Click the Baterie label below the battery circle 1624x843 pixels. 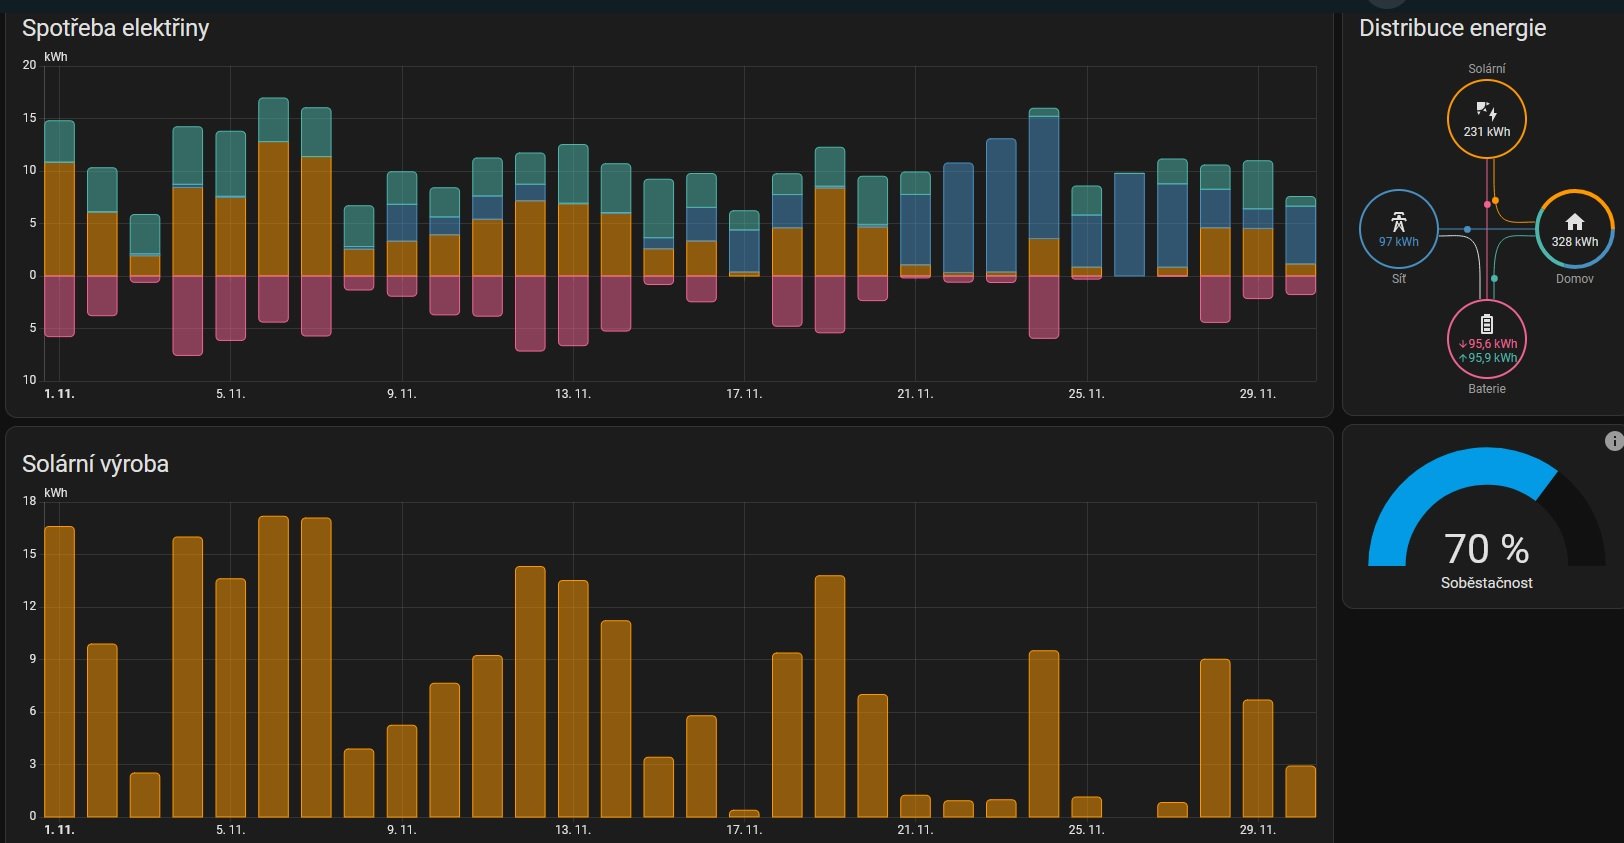click(x=1486, y=389)
